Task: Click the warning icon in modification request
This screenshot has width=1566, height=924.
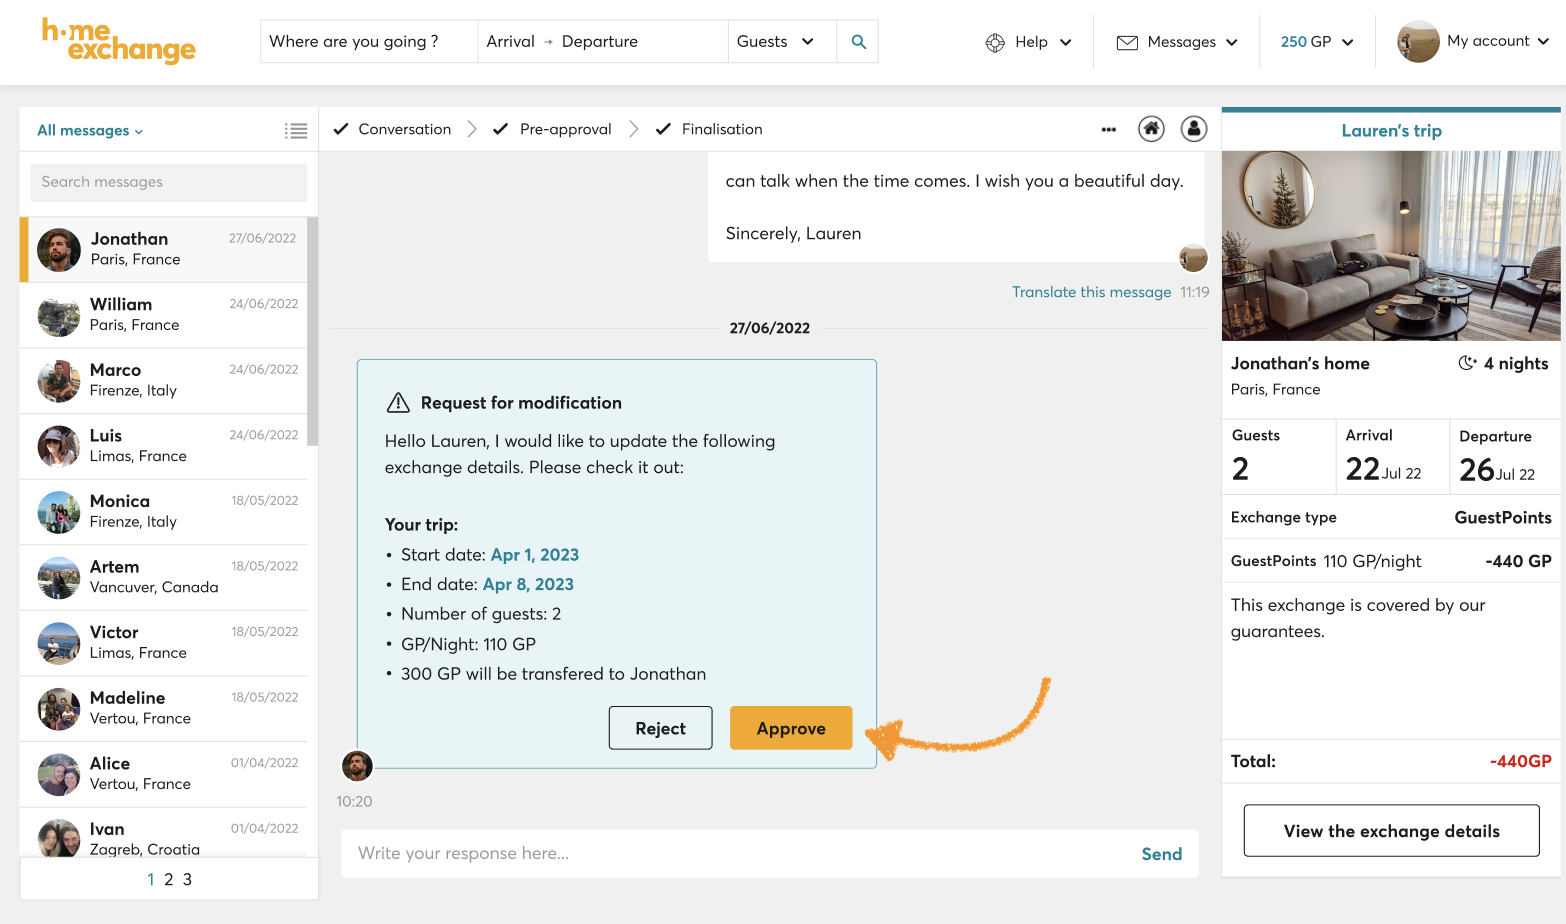Action: tap(398, 402)
